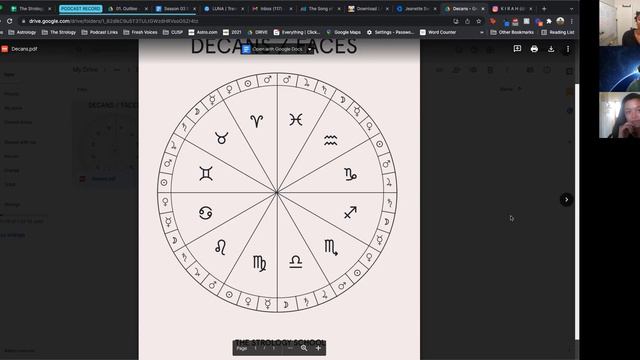Open the CUSP bookmarks folder

tap(173, 32)
